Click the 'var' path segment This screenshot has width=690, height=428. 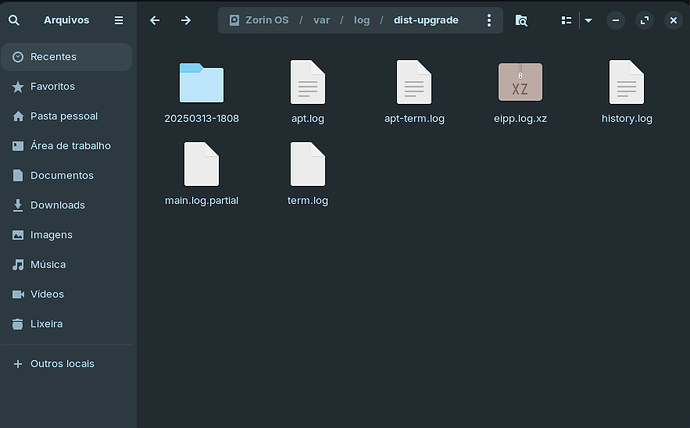(321, 20)
